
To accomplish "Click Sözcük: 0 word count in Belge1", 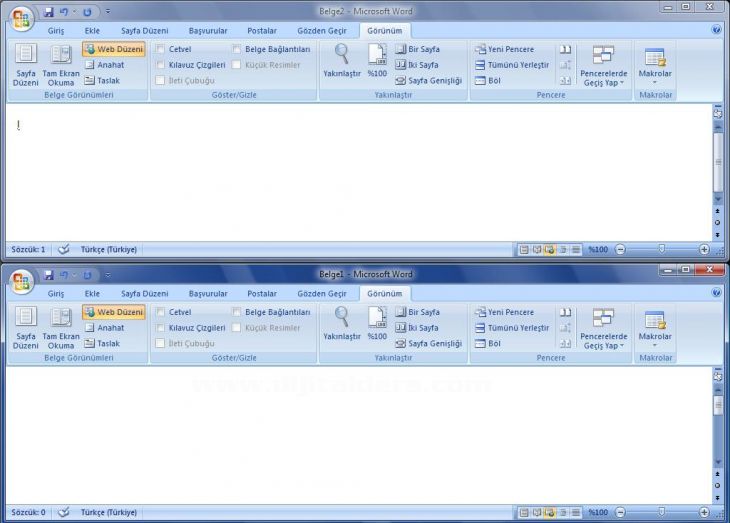I will [28, 512].
